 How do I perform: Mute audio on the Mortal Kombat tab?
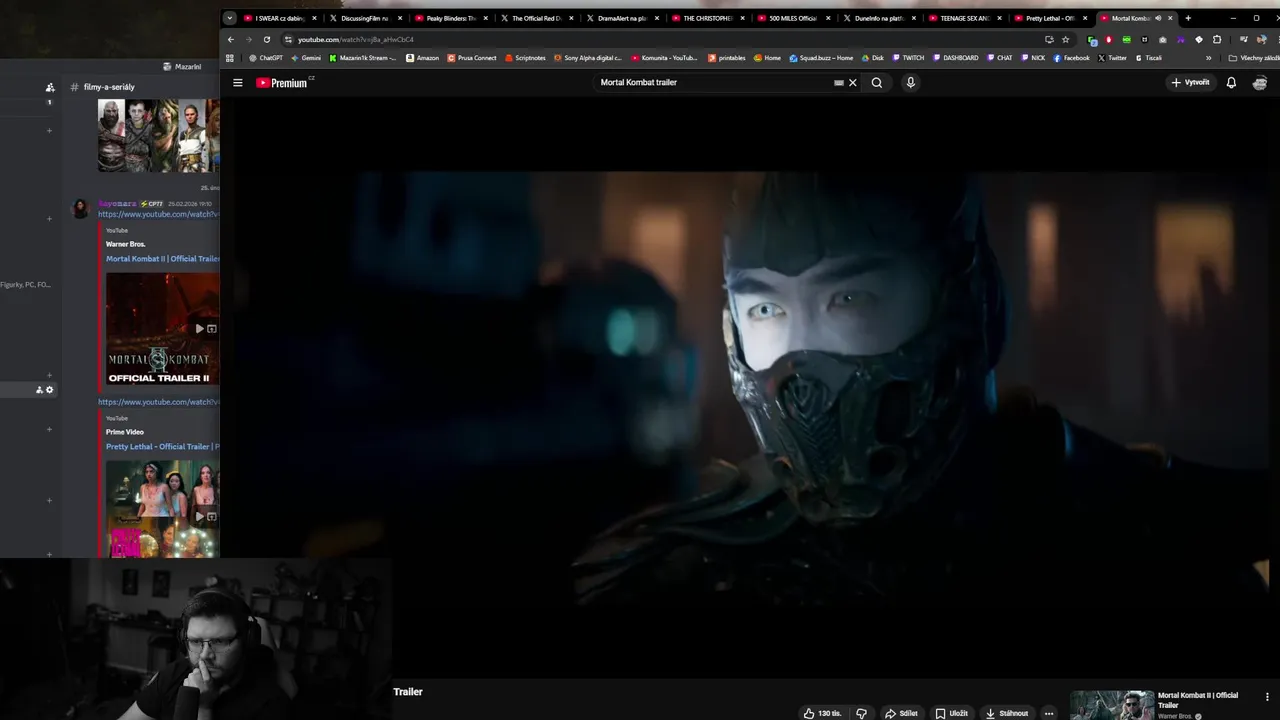(x=1158, y=18)
